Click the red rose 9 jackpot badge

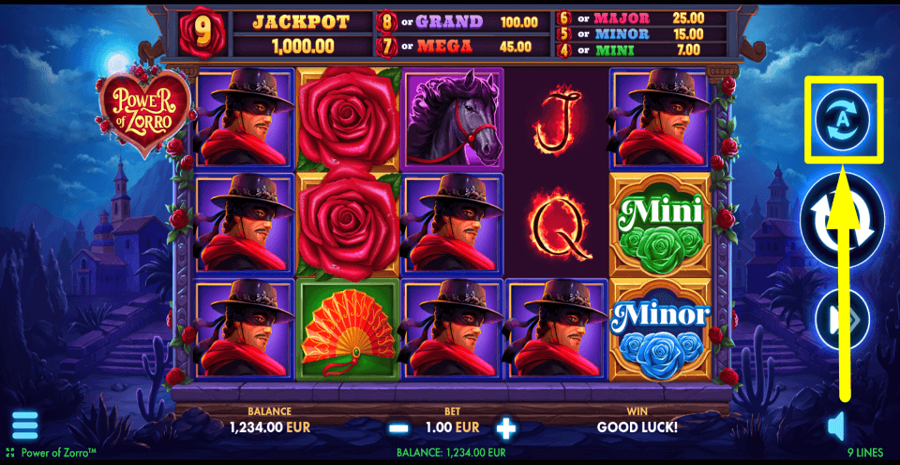202,33
